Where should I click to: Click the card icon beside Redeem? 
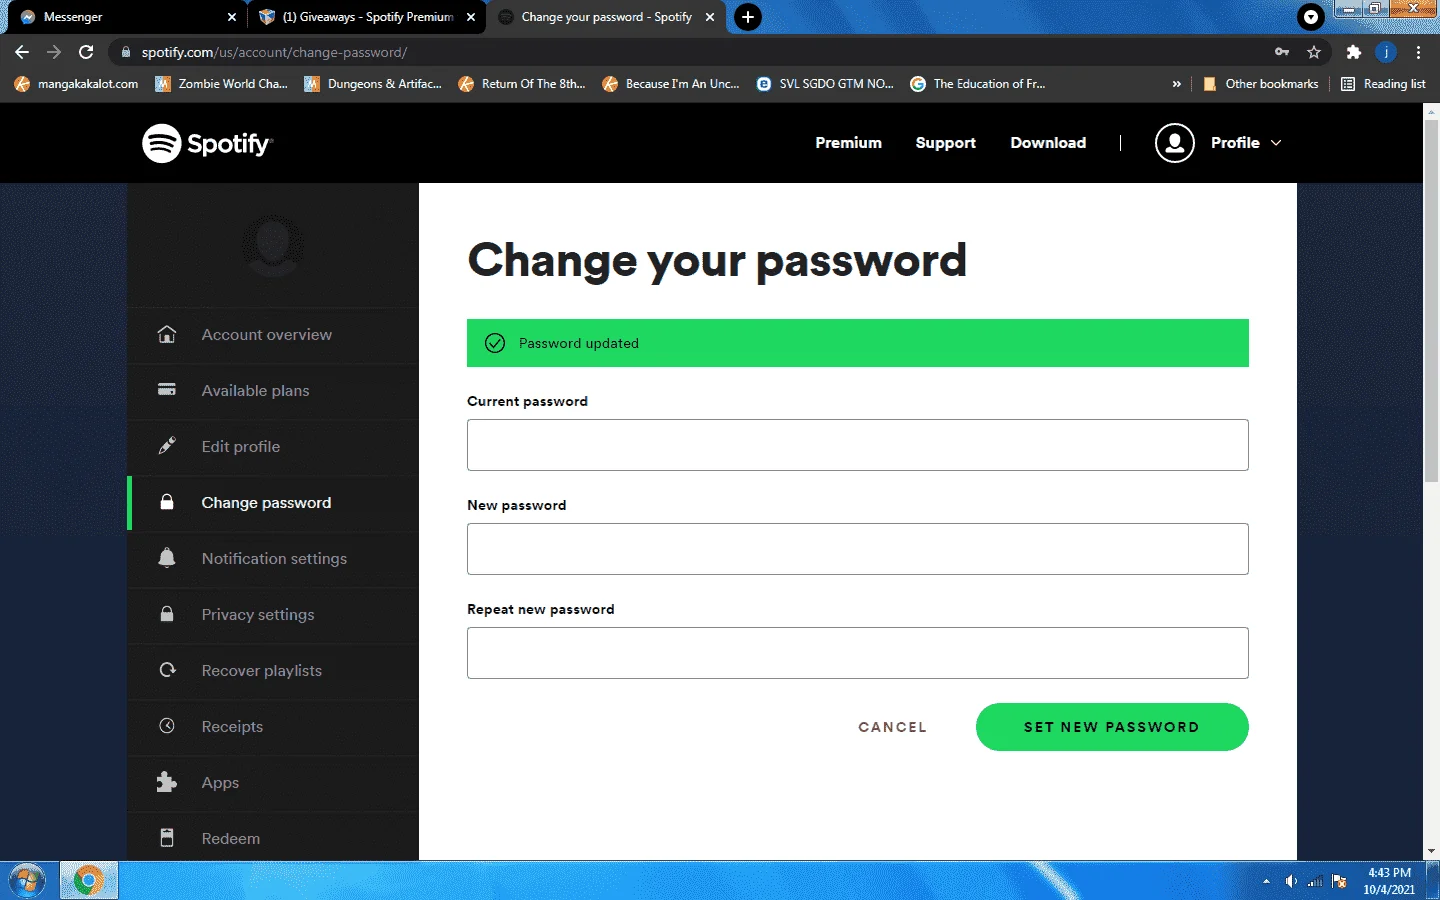point(167,838)
